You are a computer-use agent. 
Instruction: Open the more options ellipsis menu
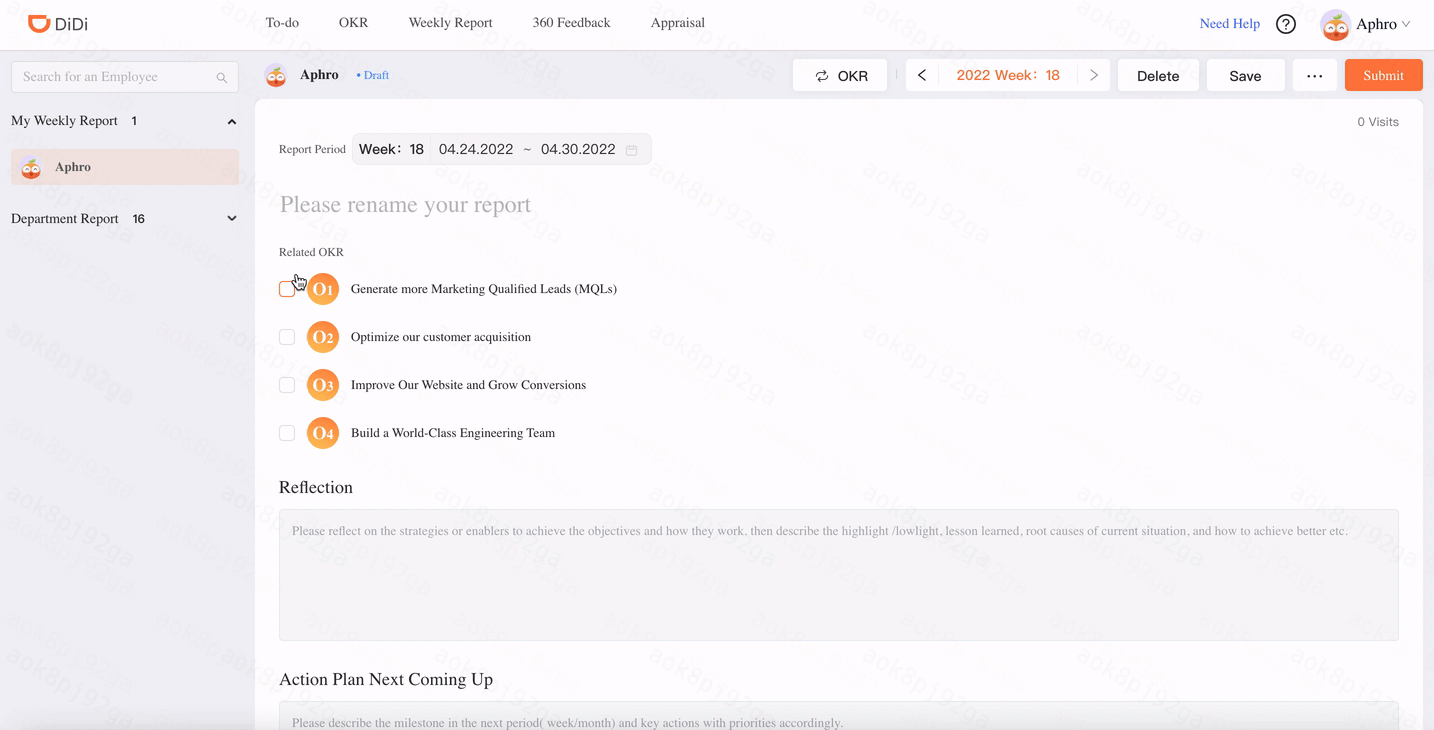1315,75
